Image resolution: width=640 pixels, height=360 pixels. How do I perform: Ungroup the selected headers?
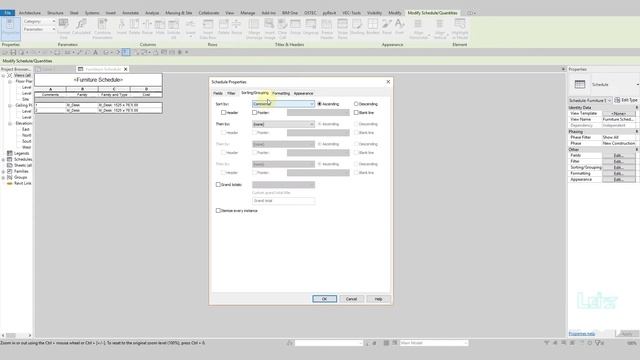pyautogui.click(x=311, y=27)
